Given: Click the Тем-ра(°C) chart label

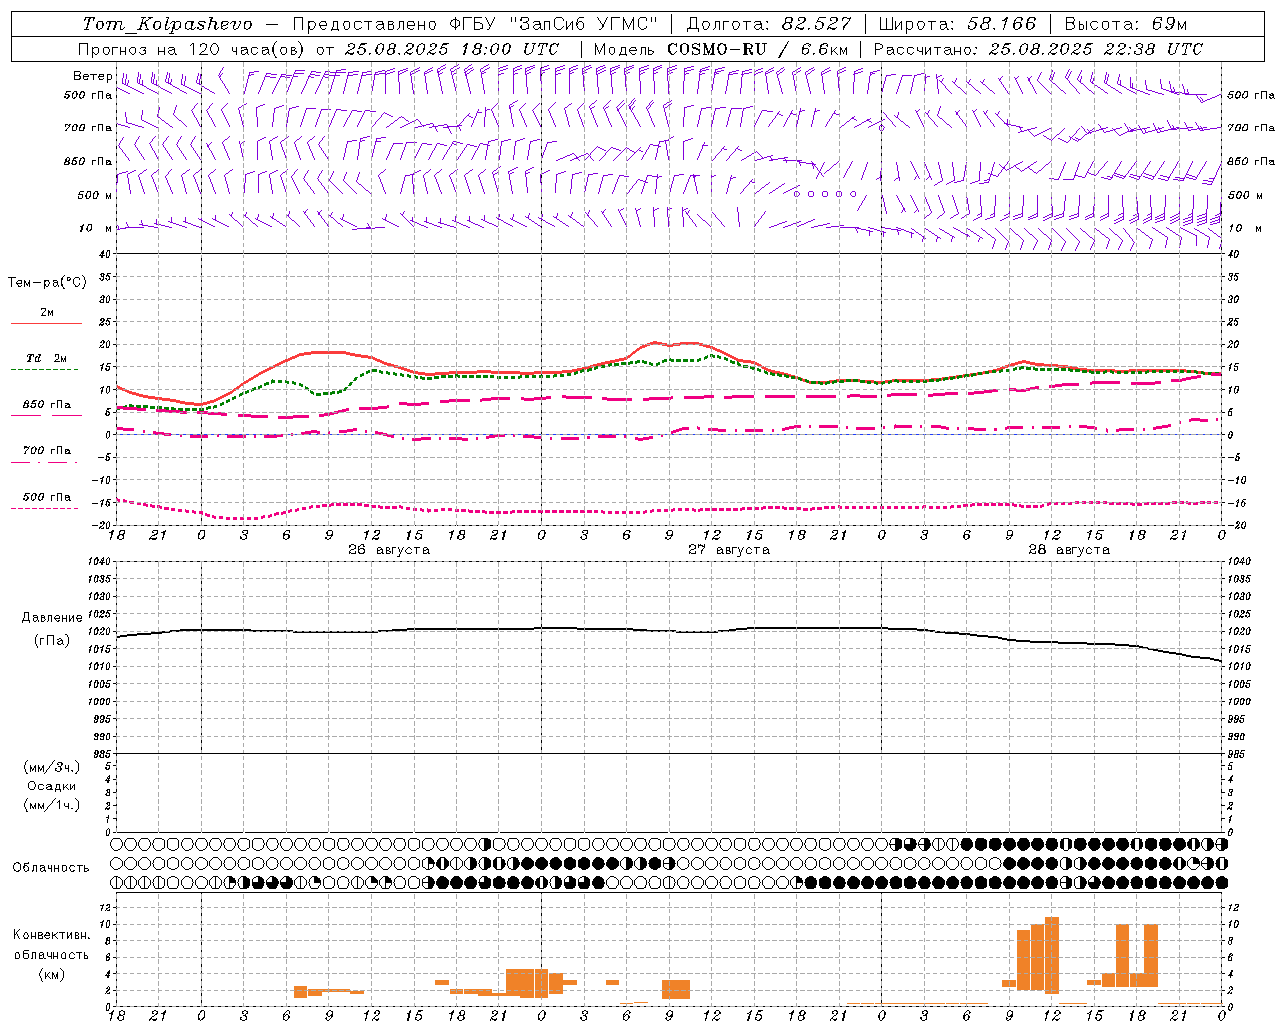Looking at the screenshot, I should [x=47, y=283].
